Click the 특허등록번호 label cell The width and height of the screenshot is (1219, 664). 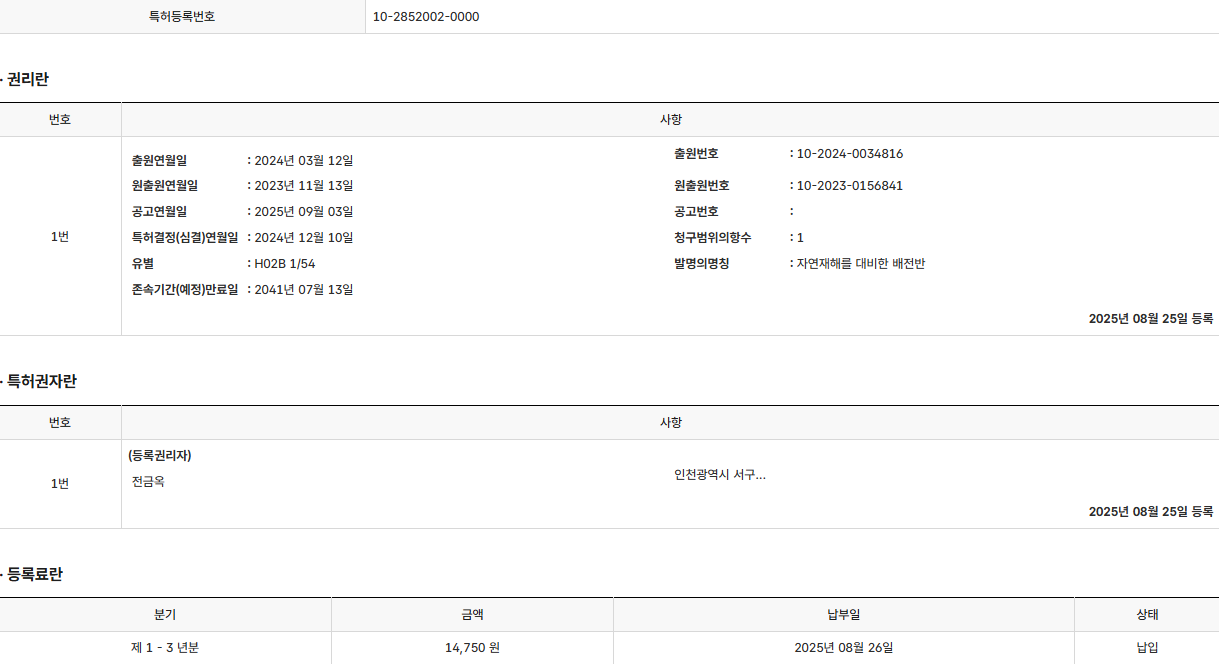182,17
